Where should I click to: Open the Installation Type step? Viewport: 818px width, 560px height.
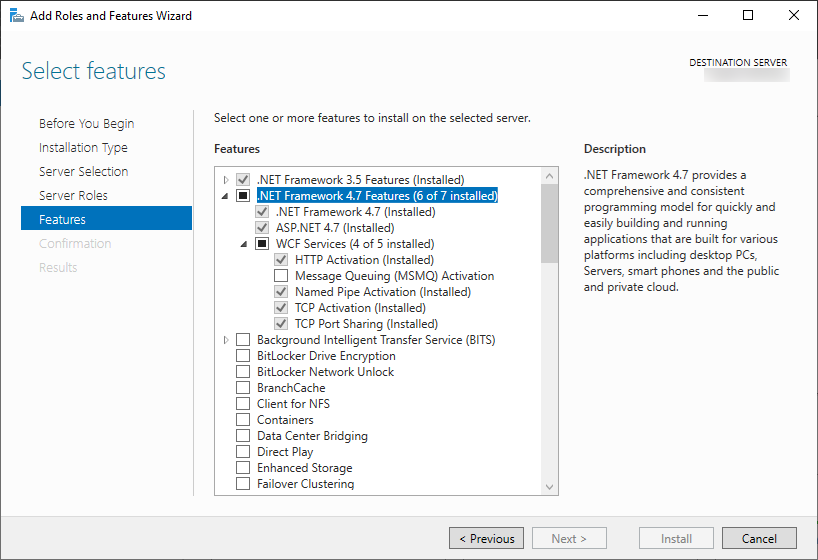pos(83,148)
